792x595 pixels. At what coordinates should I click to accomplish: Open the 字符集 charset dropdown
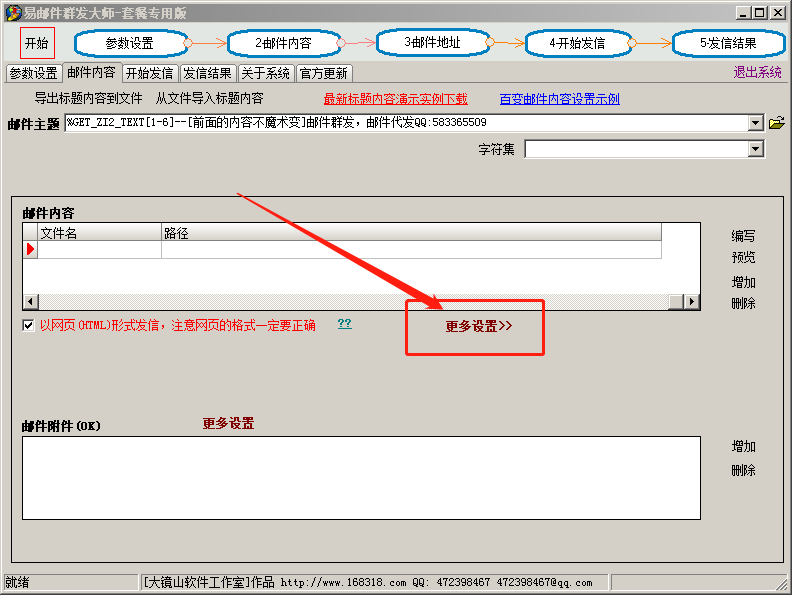(756, 149)
